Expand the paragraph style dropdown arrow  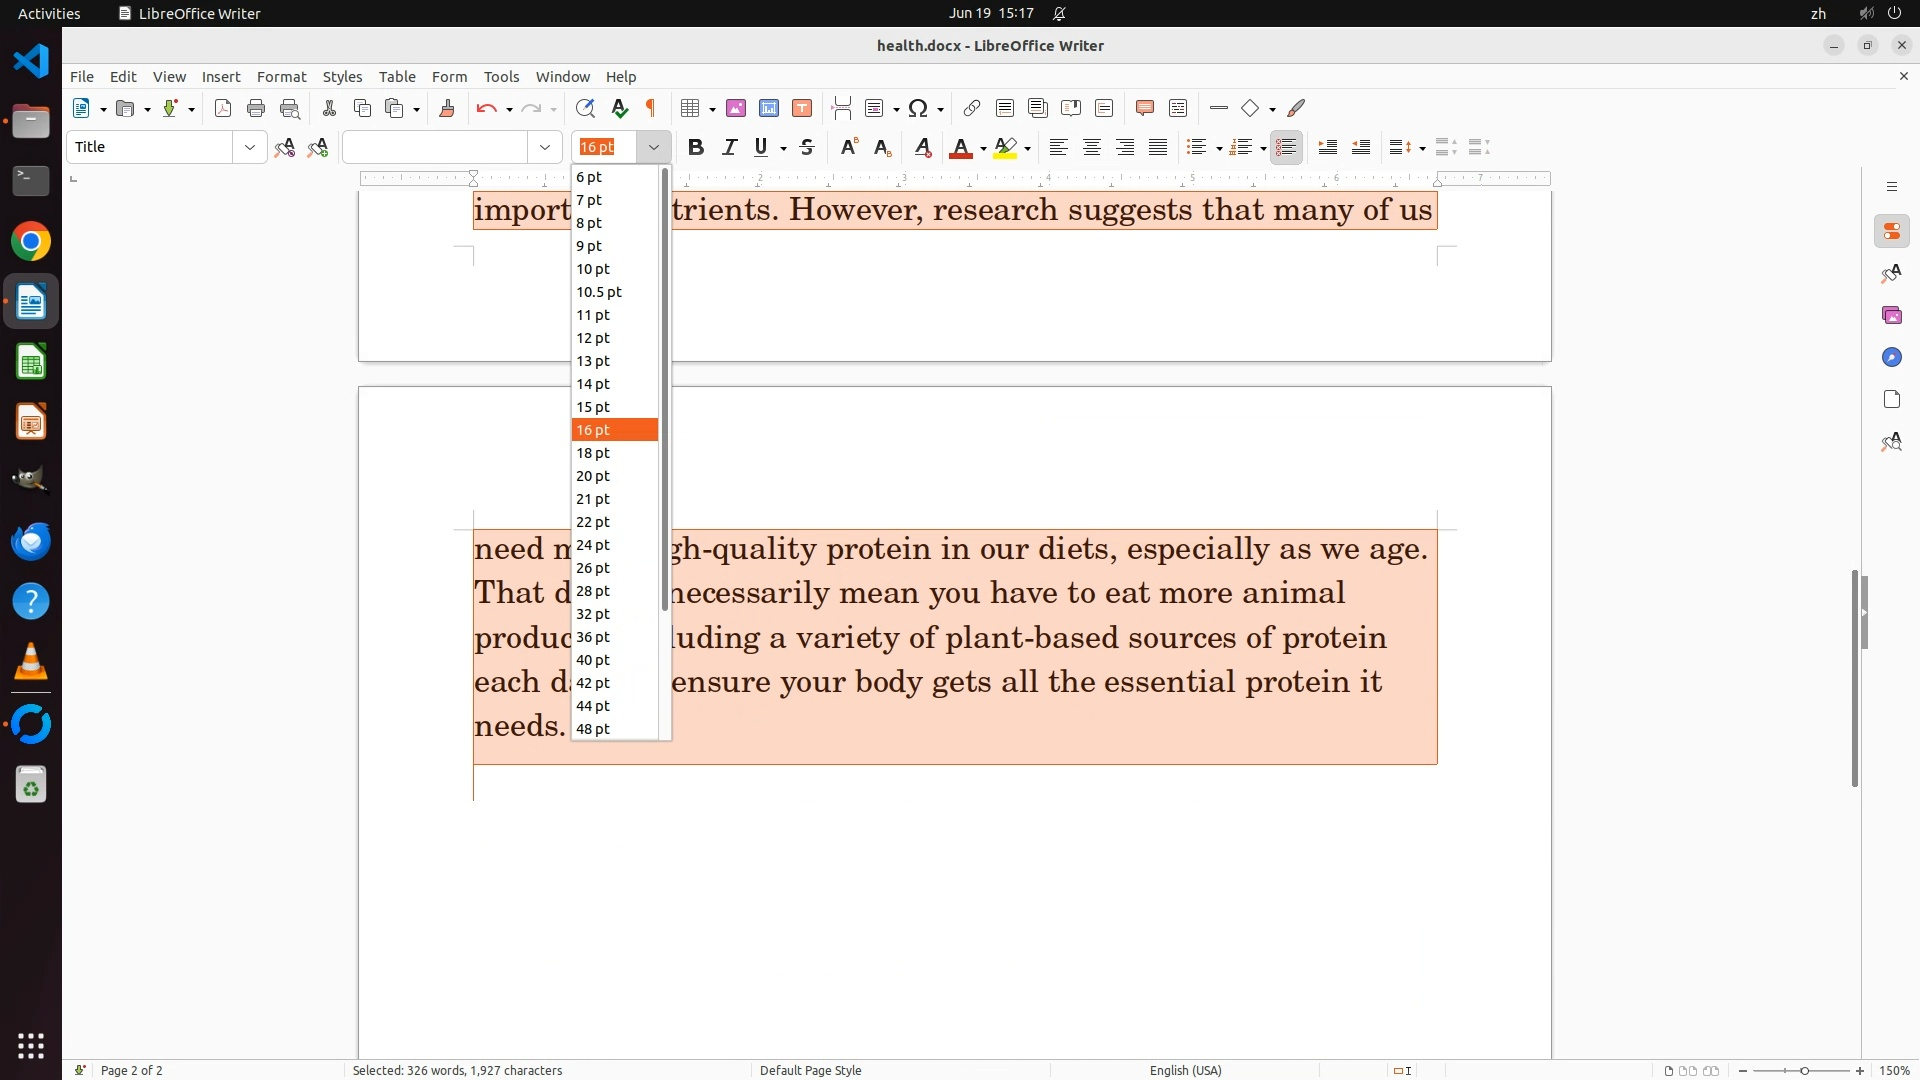(249, 148)
